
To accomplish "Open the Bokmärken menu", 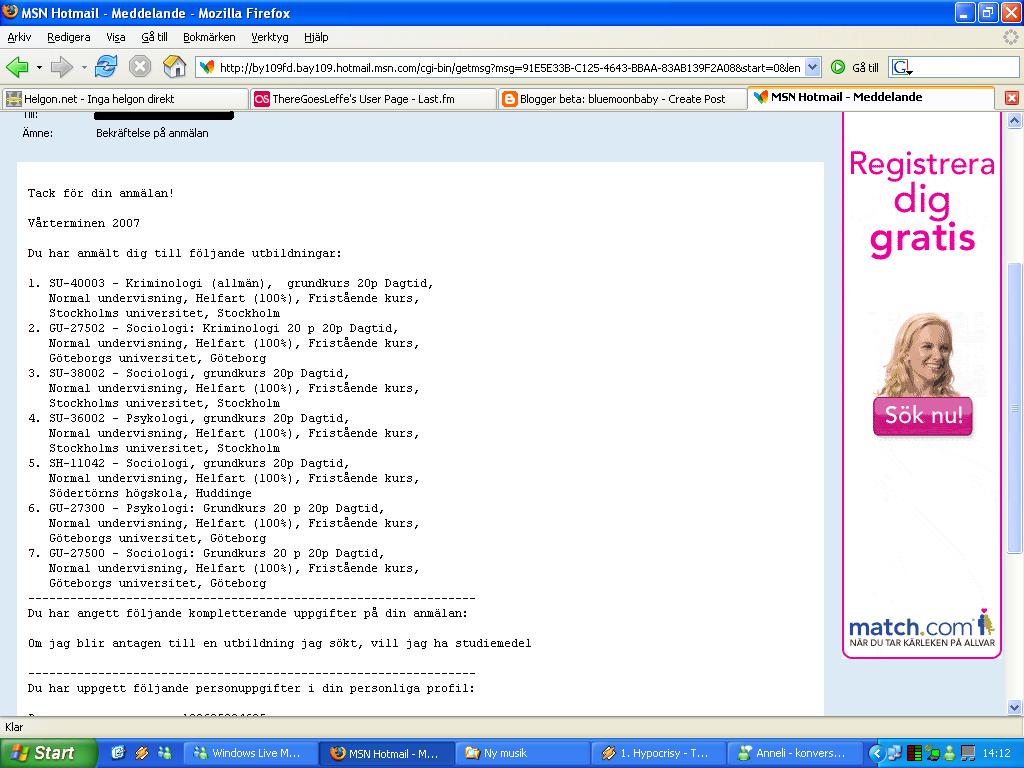I will [209, 37].
